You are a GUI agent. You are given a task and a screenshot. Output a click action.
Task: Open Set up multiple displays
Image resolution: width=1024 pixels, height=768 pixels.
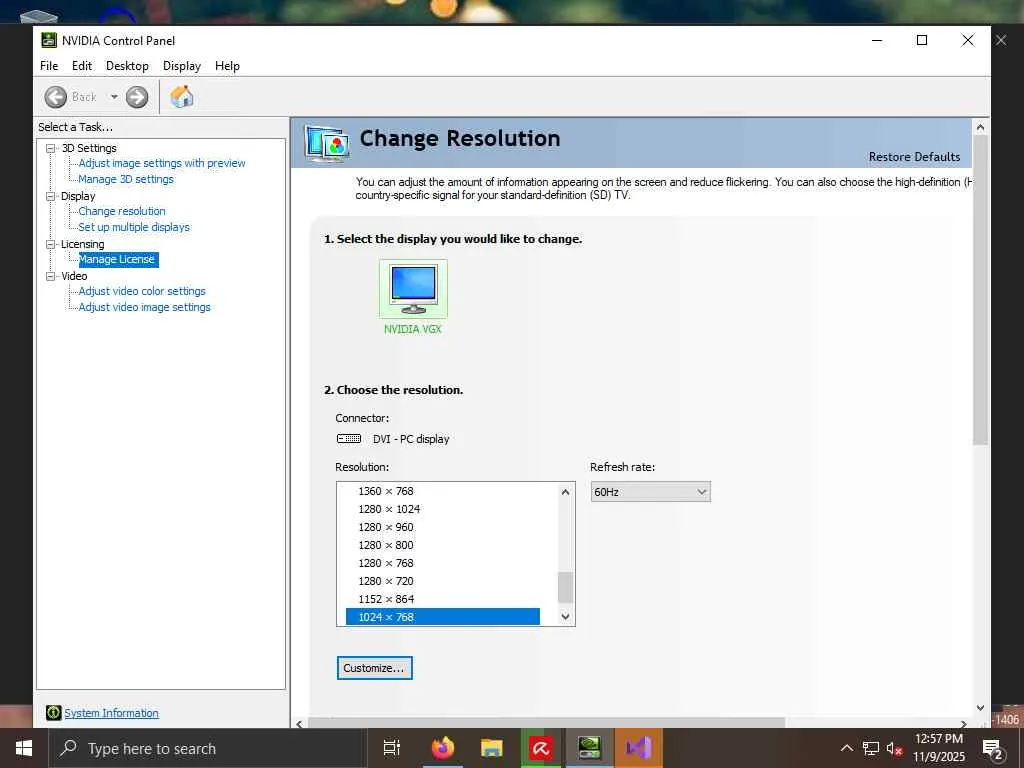tap(134, 227)
